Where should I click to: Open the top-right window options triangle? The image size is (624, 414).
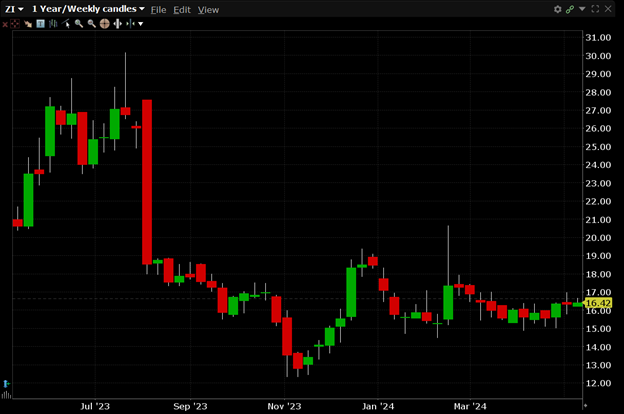point(582,9)
